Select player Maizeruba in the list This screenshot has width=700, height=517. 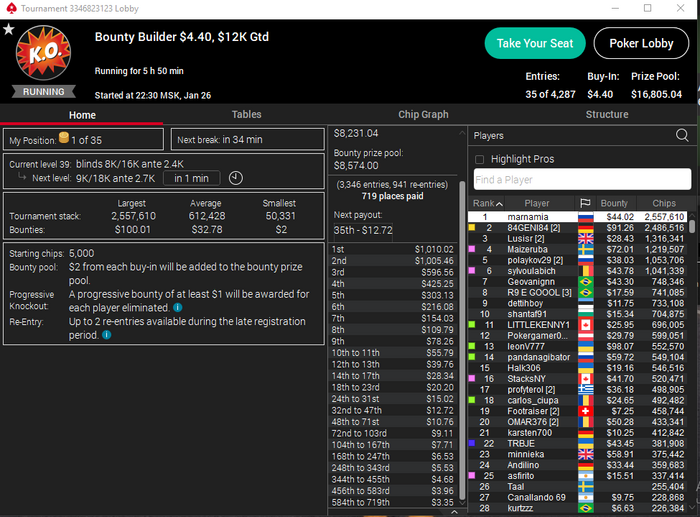(527, 249)
